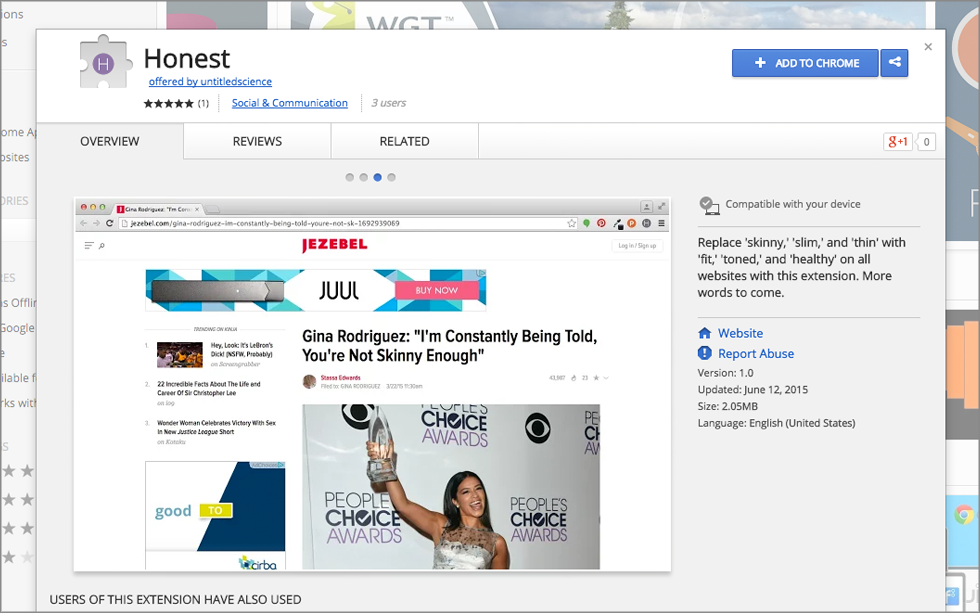Click the 3 users text
This screenshot has height=613, width=980.
(389, 103)
